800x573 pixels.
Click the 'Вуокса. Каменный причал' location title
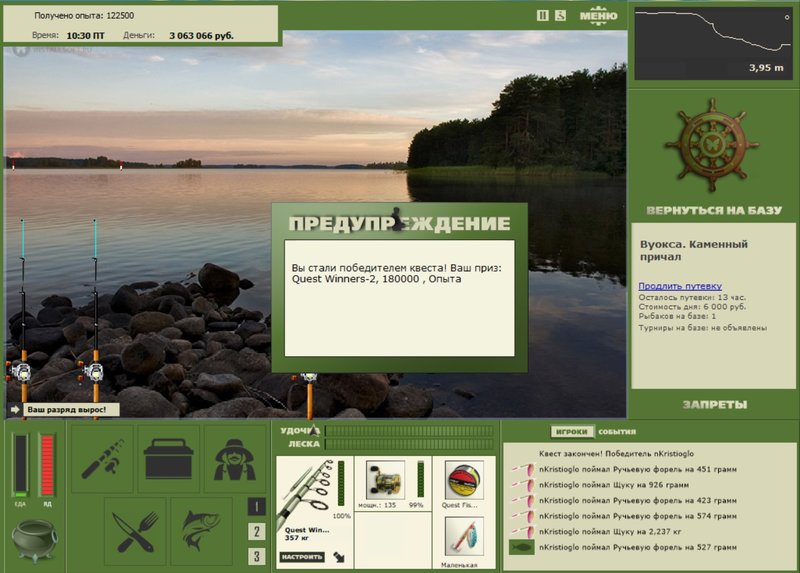694,250
